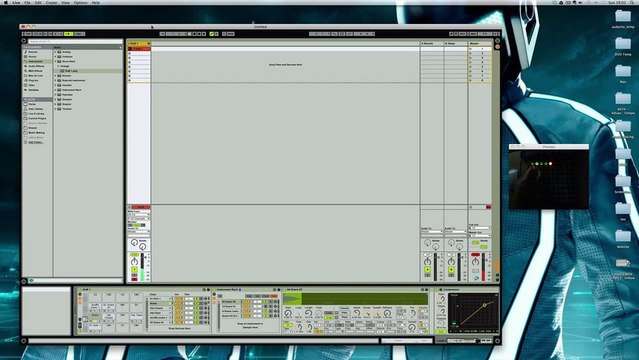Expand the Analog instrument folder
Screen dimensions: 639x360
tap(55, 52)
